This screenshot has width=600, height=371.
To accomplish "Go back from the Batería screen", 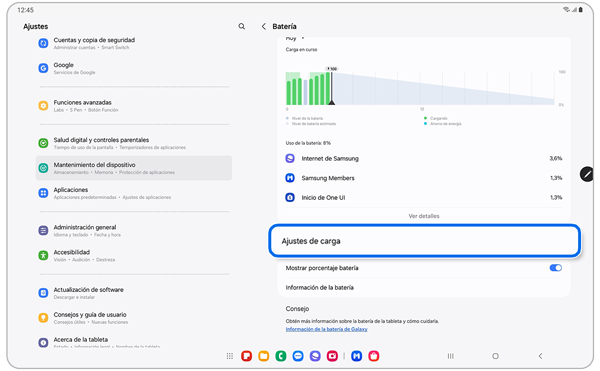I will tap(264, 26).
